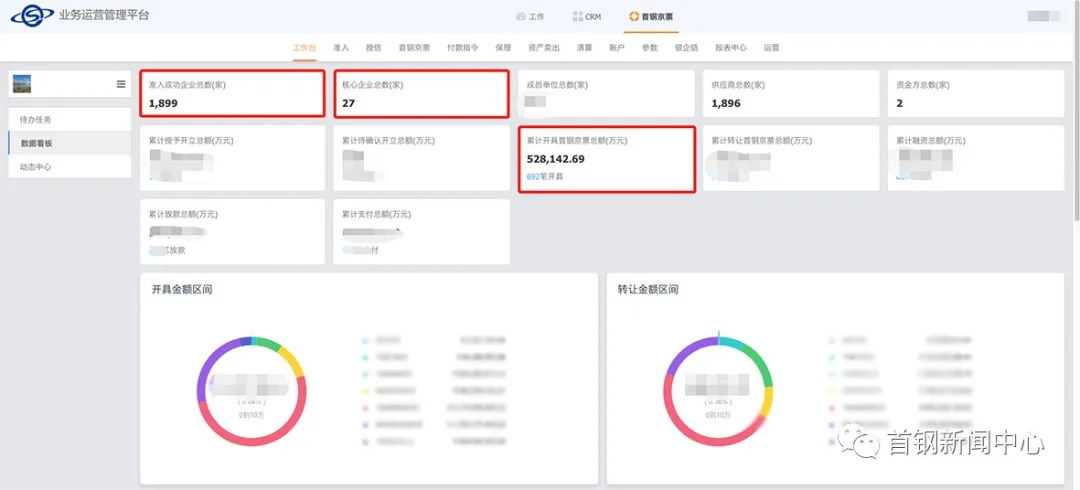Screen dimensions: 1080x490
Task: Select 数据看板 in the sidebar
Action: [x=36, y=144]
